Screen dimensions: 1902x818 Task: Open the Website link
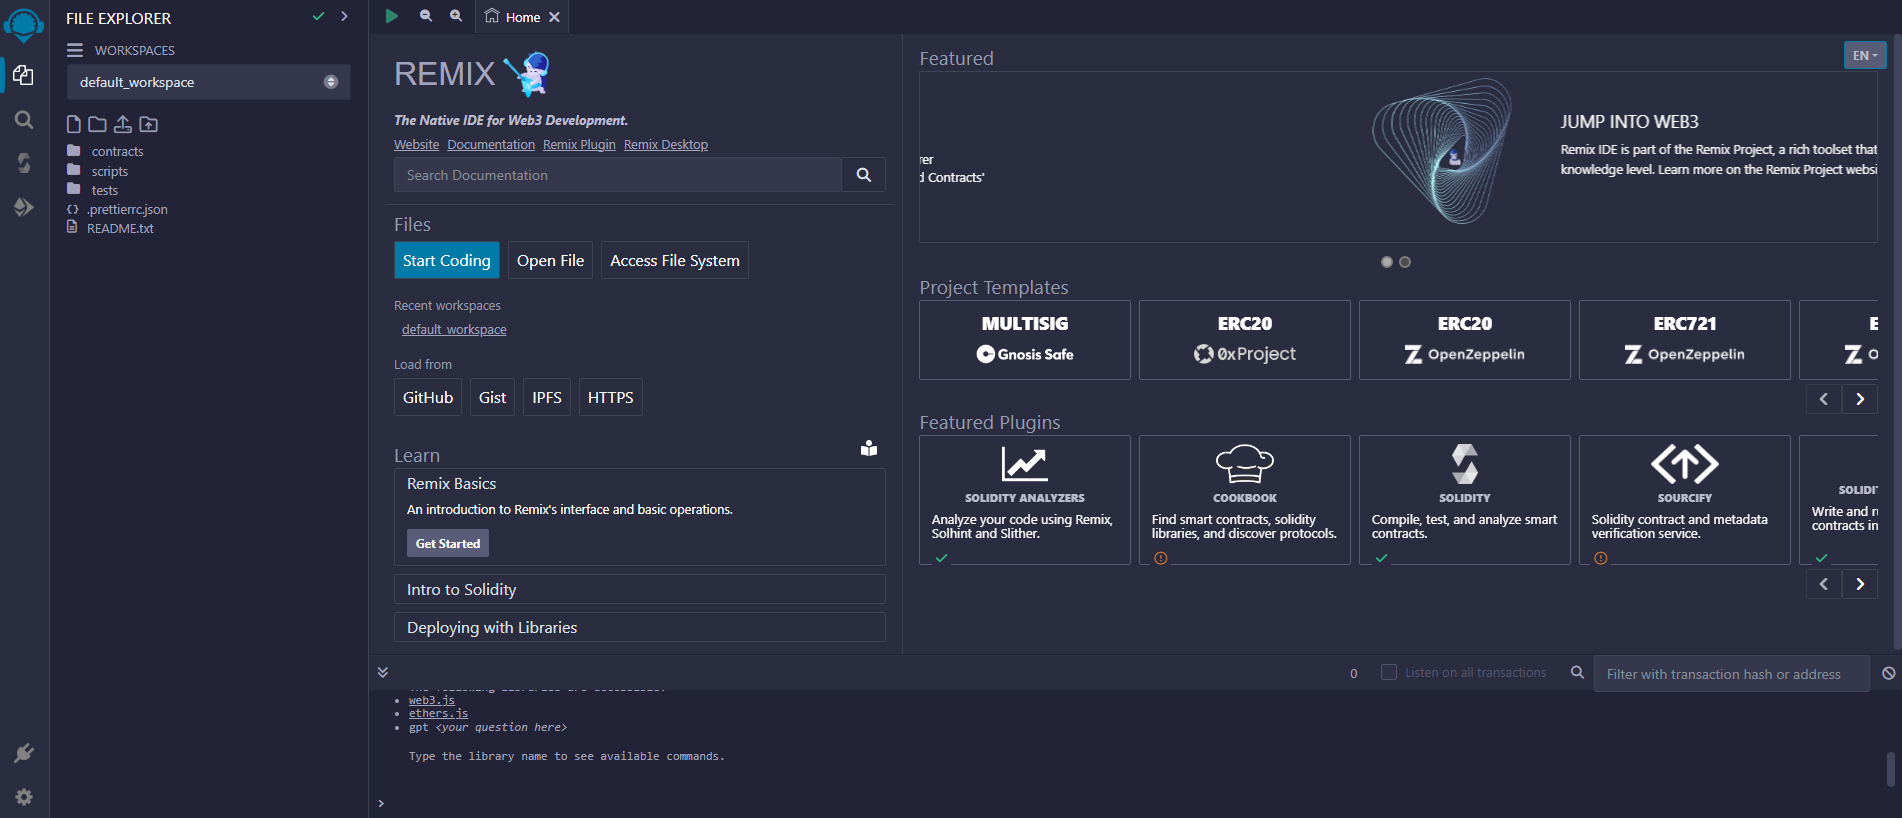pos(417,145)
